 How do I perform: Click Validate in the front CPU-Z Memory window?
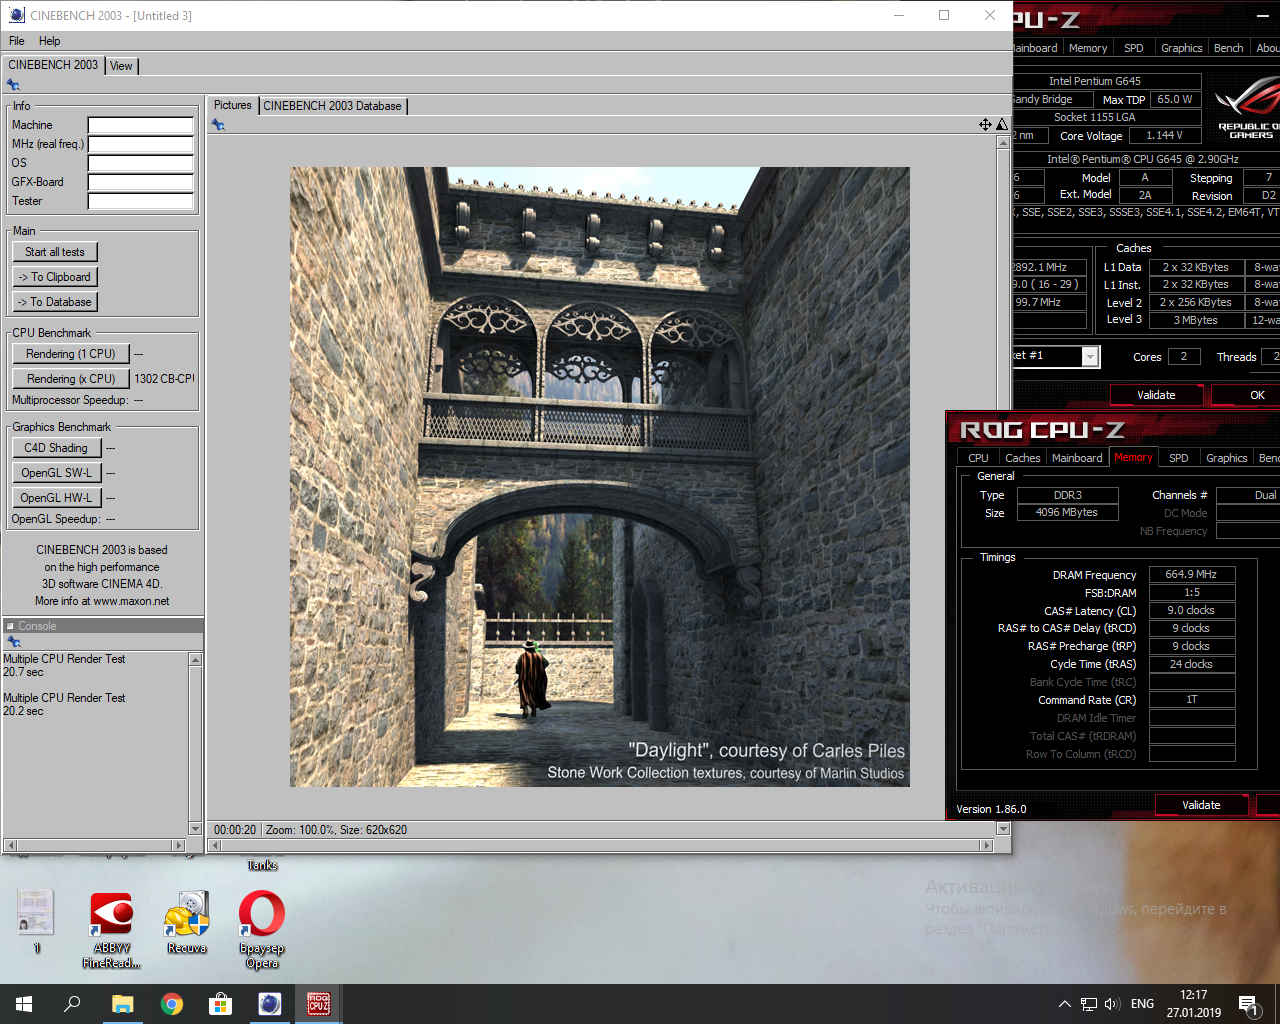tap(1201, 805)
